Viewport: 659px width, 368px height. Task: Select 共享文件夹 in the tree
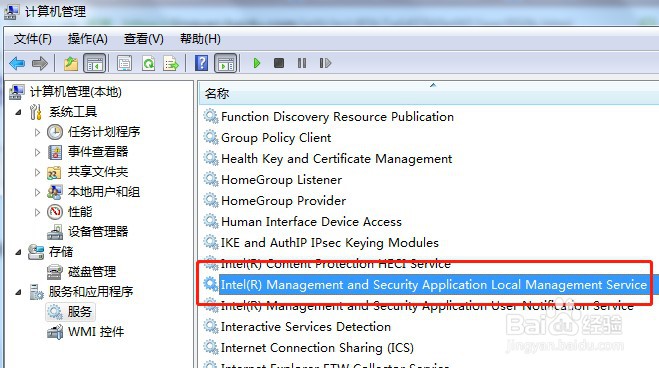click(98, 172)
